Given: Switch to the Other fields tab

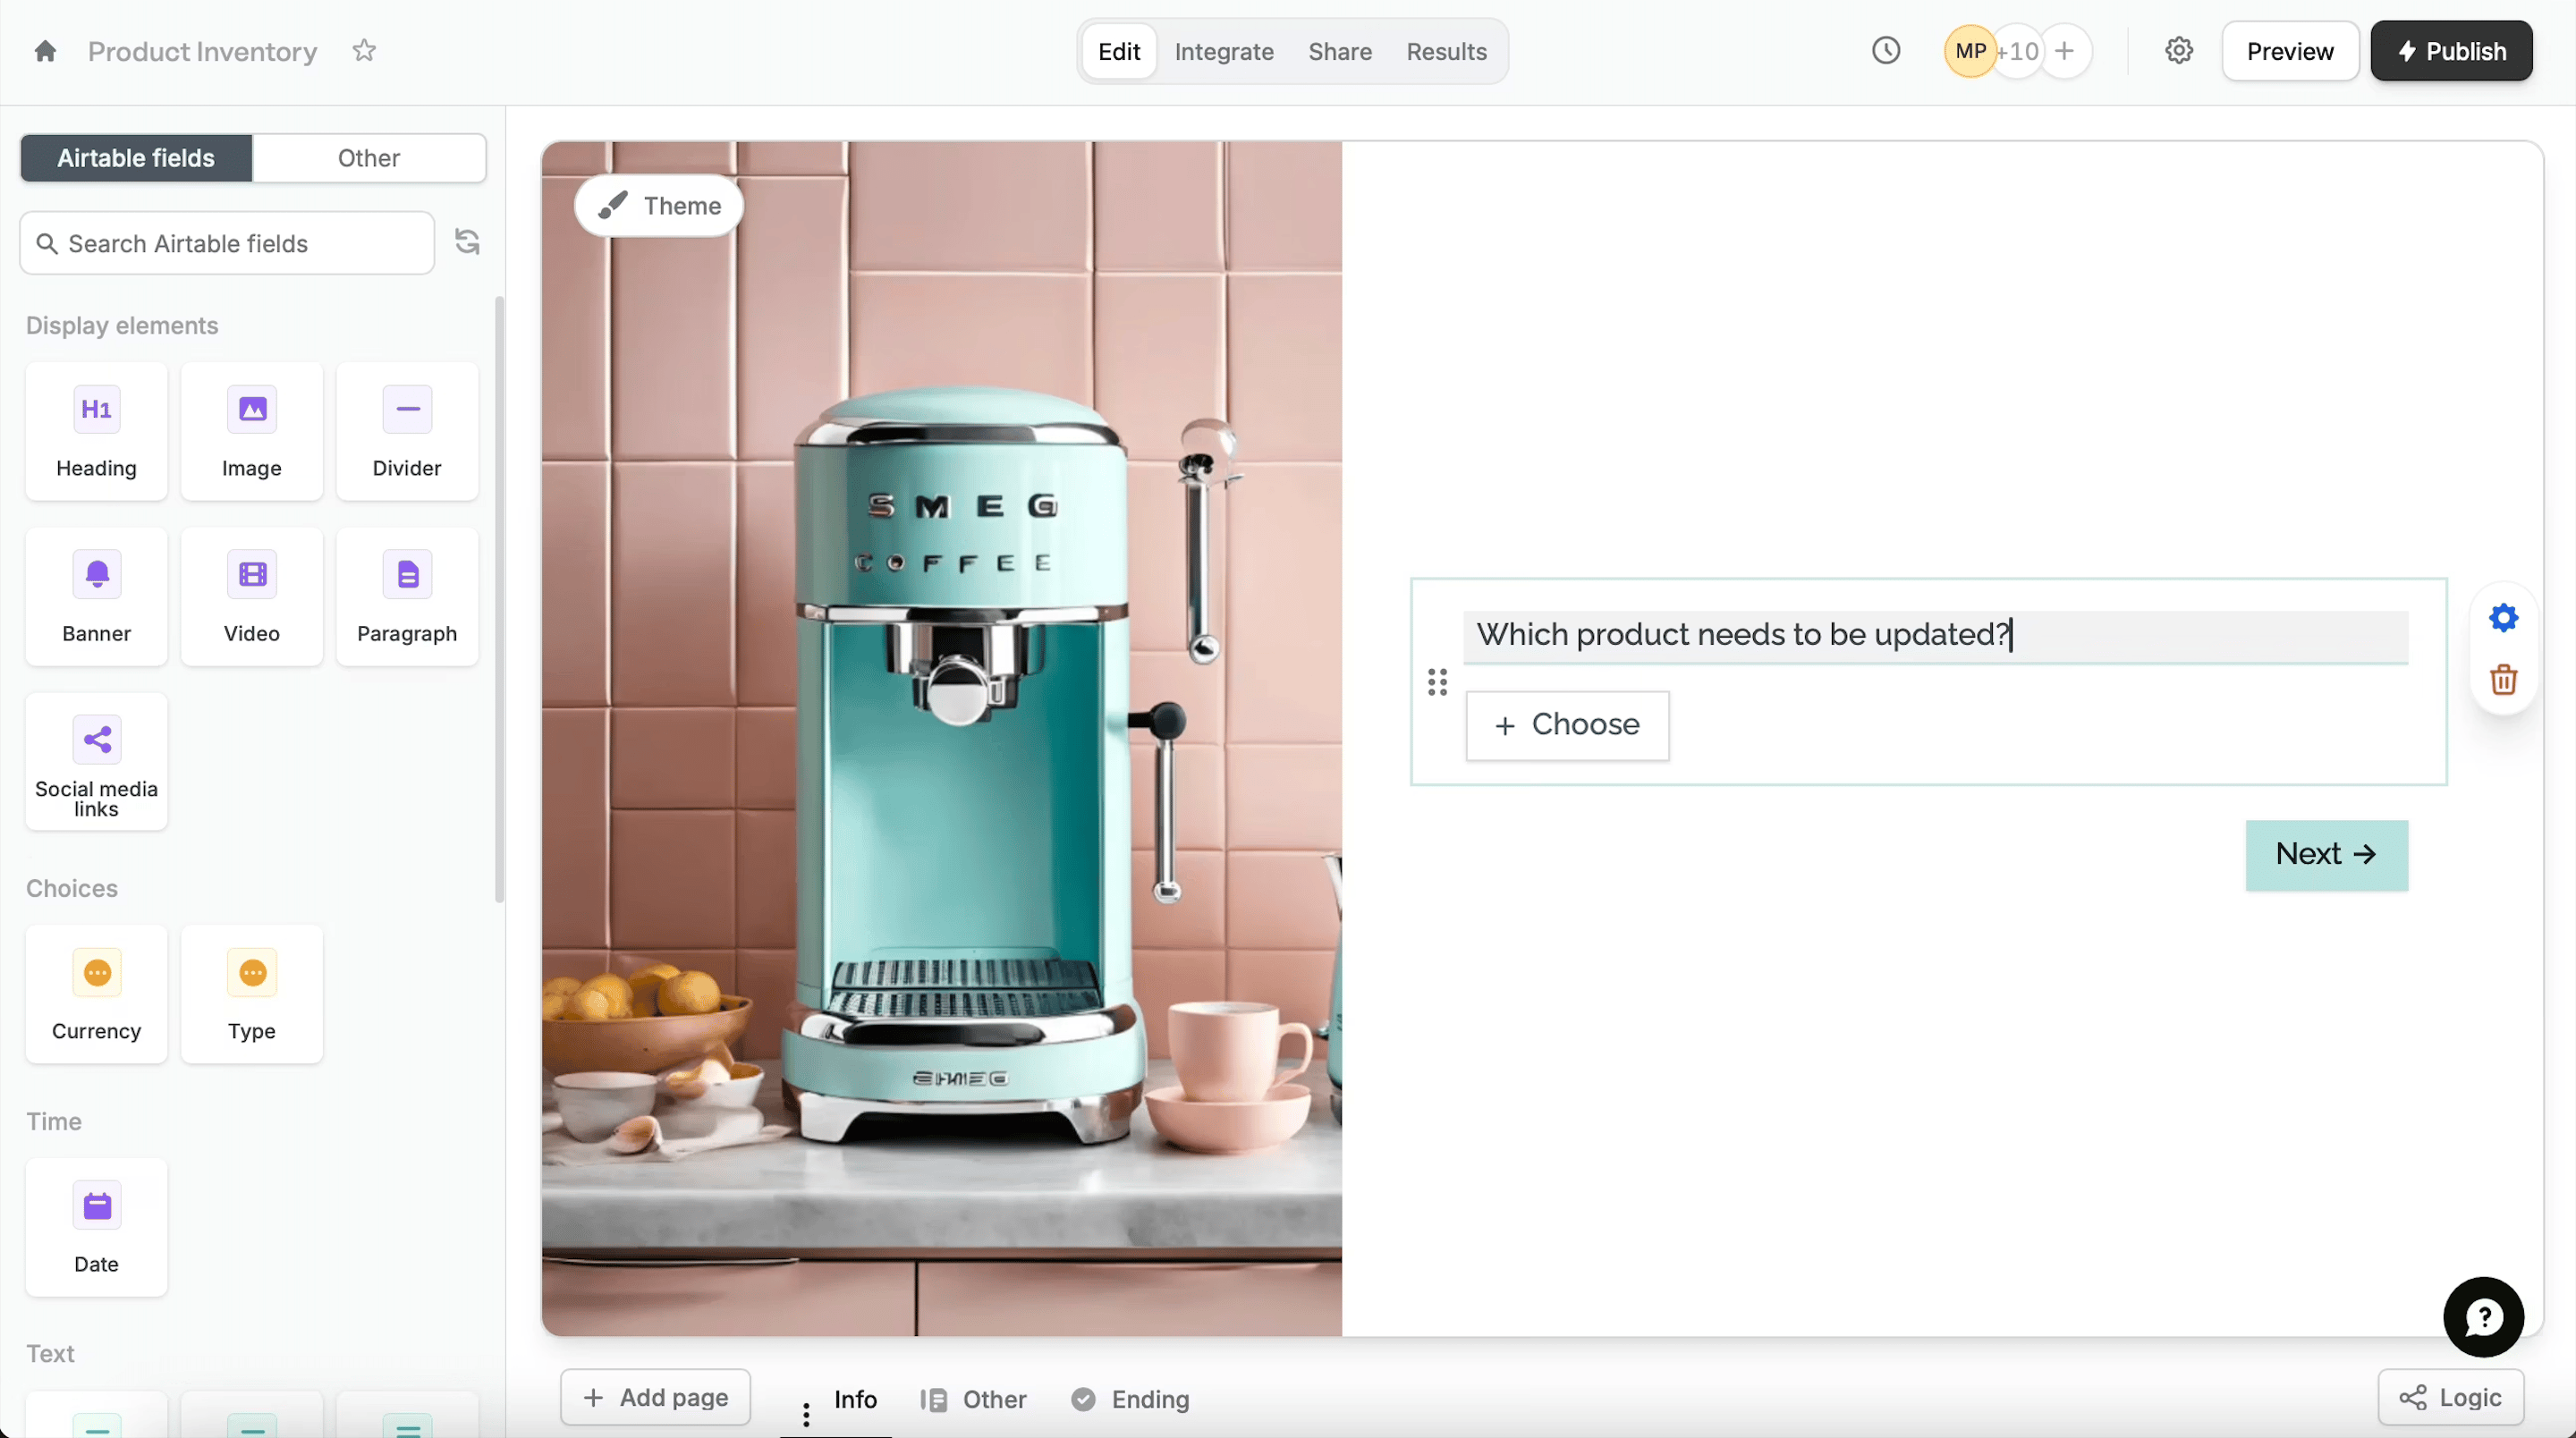Looking at the screenshot, I should (x=369, y=158).
